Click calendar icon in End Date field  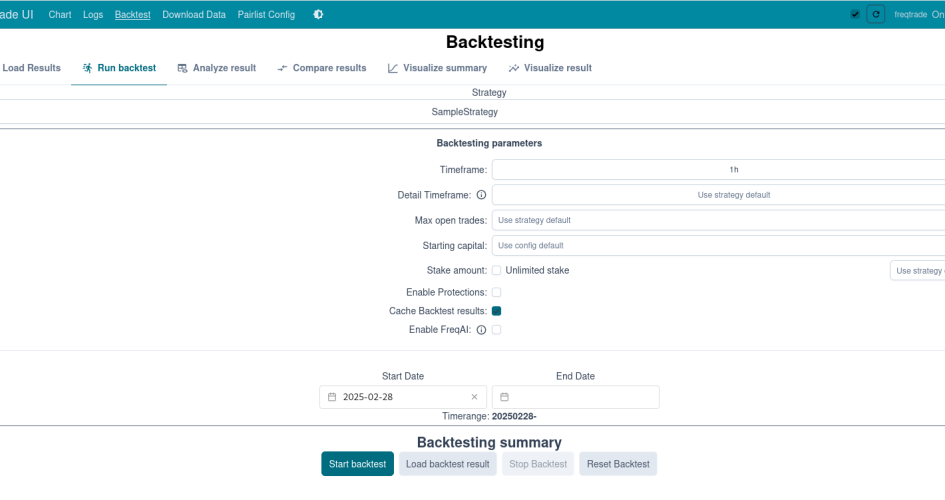point(505,397)
